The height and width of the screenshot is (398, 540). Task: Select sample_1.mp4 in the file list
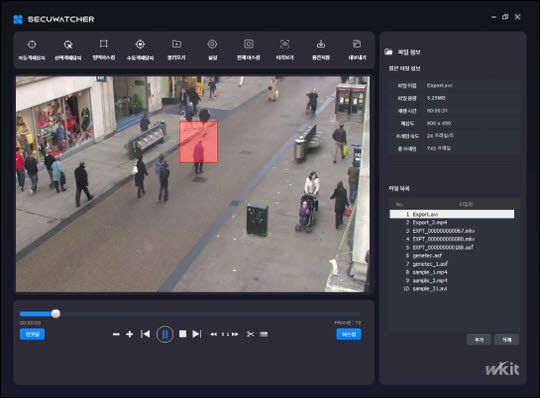click(x=452, y=272)
